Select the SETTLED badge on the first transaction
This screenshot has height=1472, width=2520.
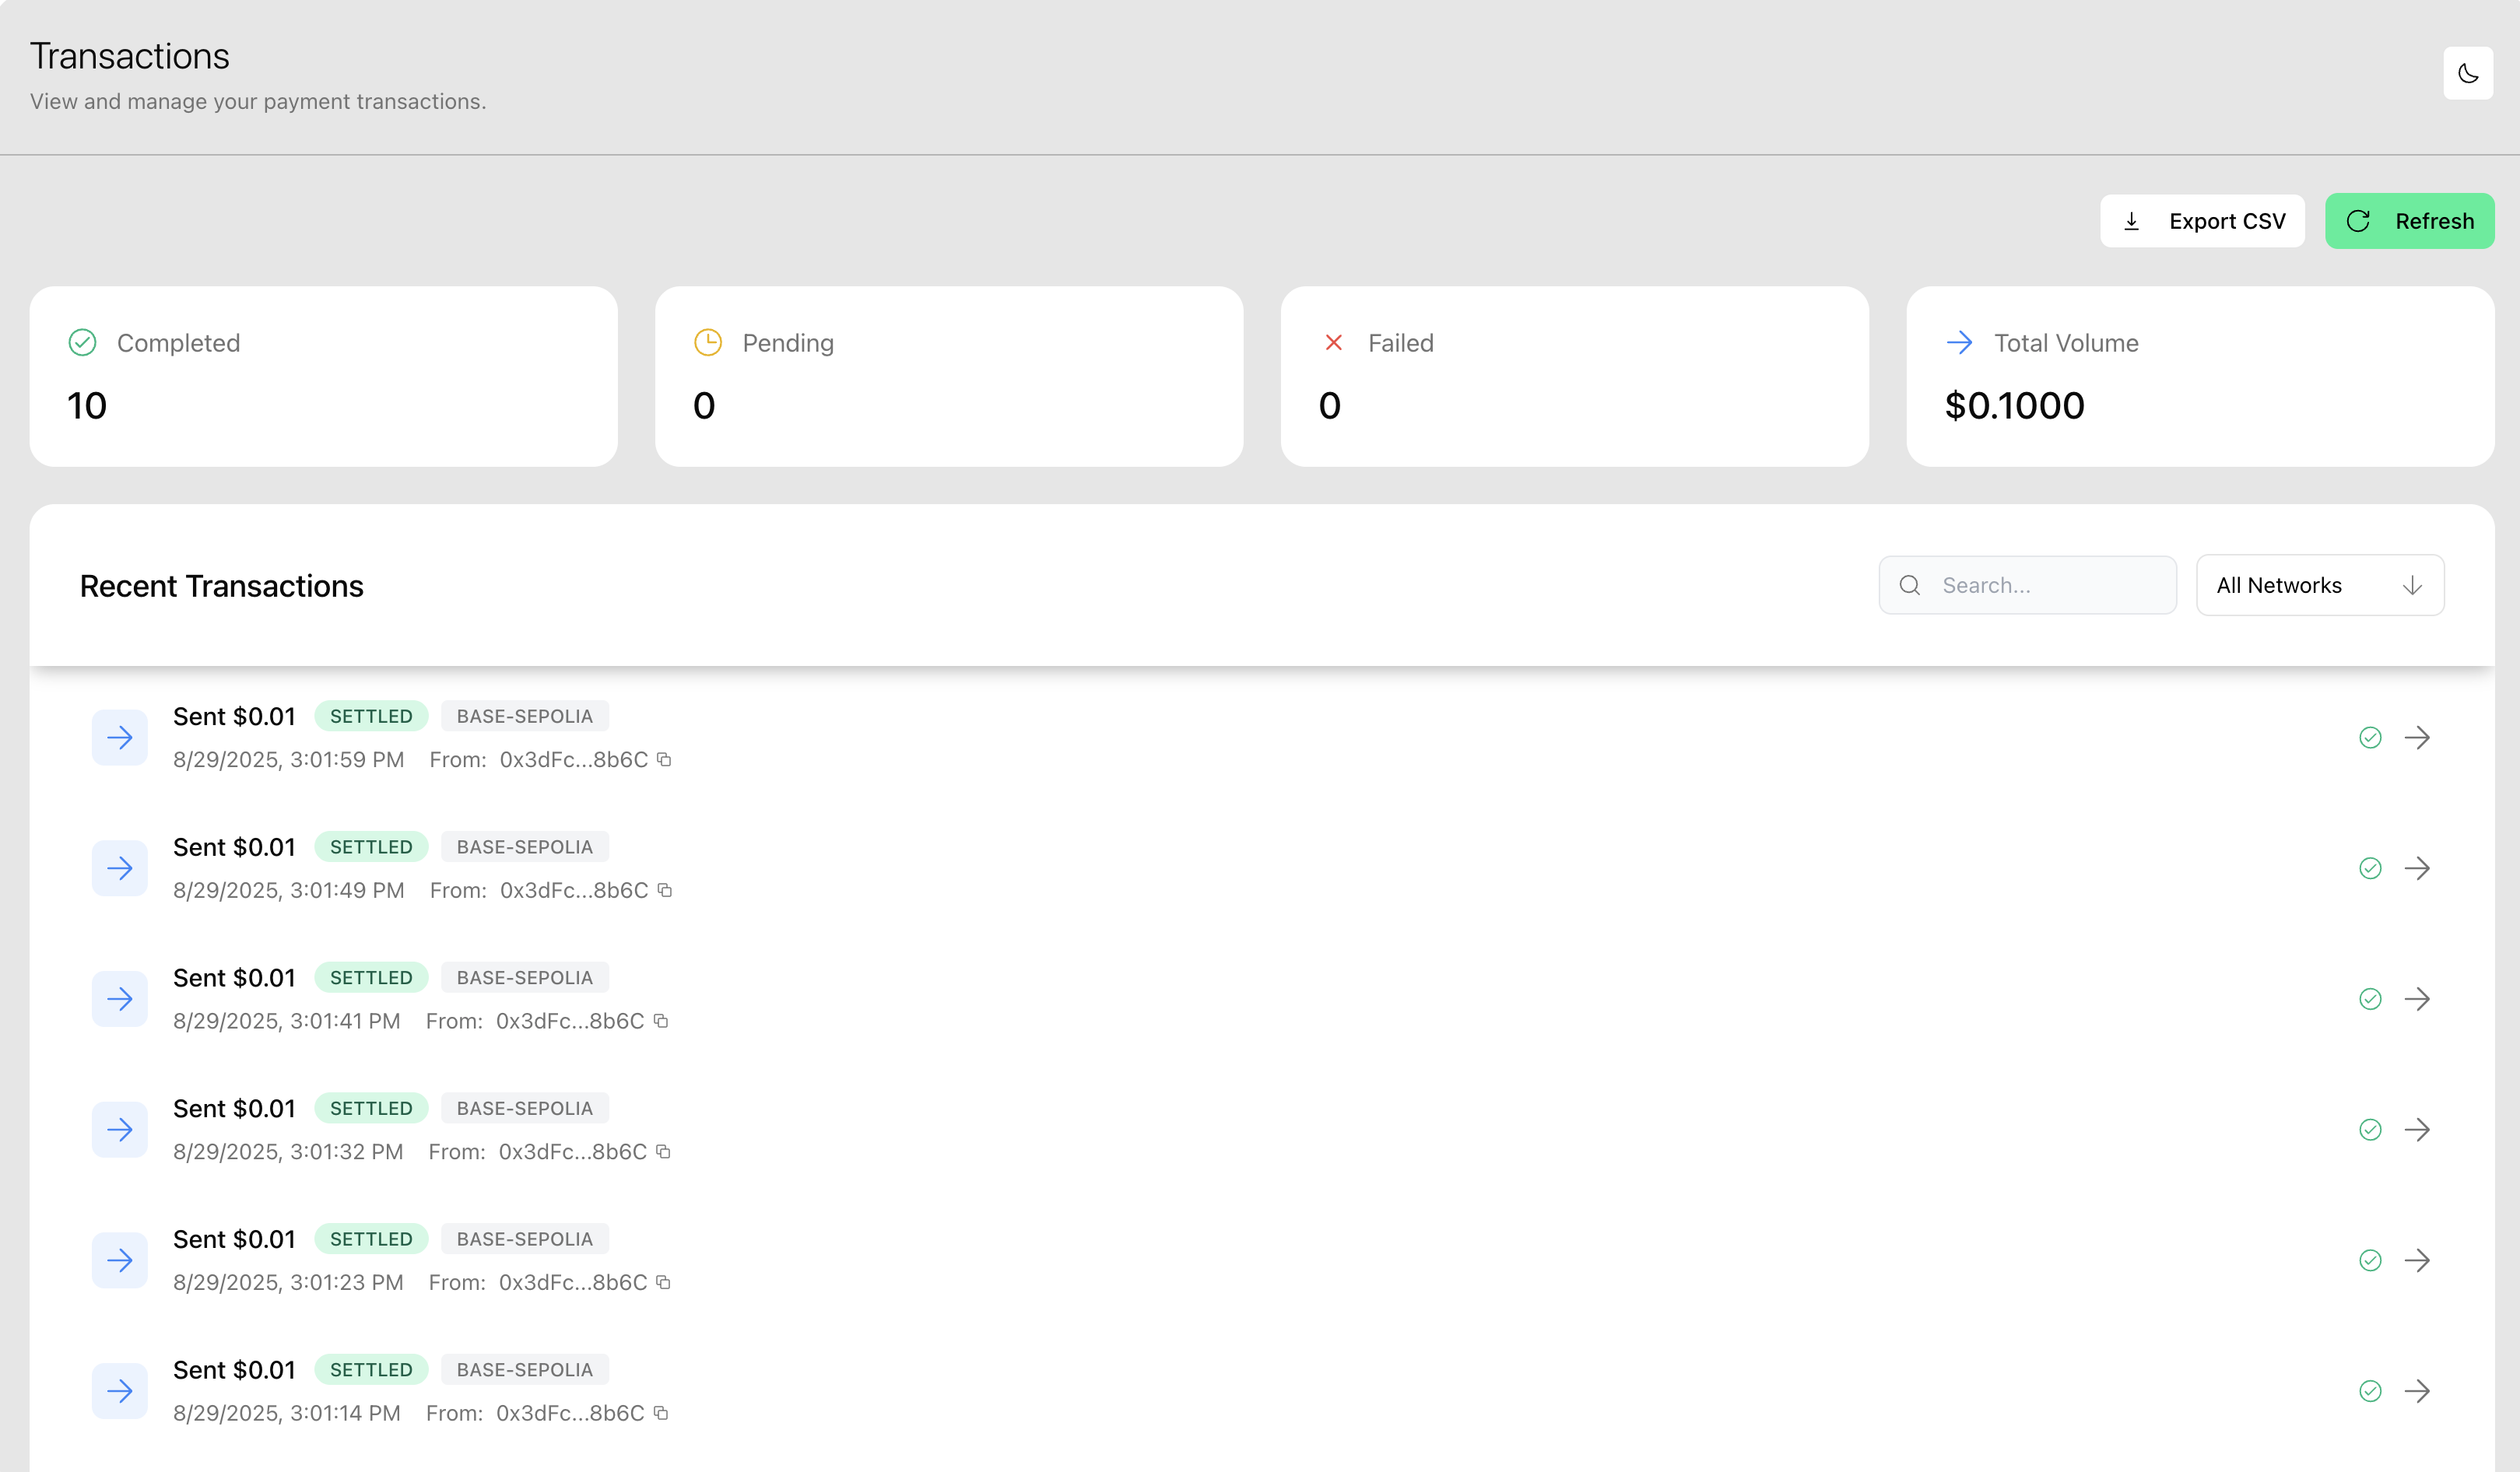371,715
